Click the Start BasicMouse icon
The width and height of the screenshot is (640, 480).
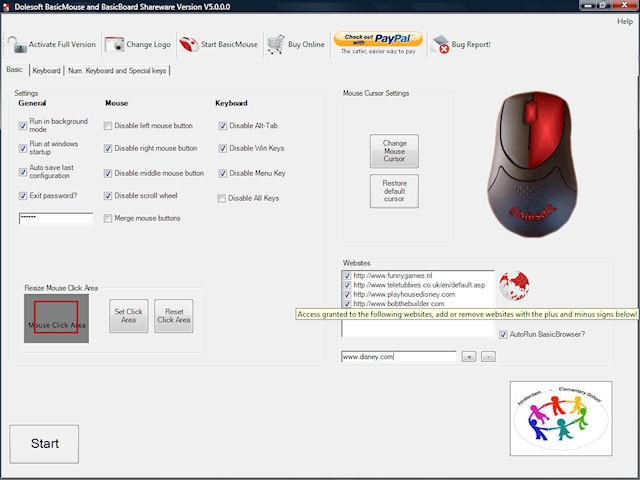tap(190, 44)
